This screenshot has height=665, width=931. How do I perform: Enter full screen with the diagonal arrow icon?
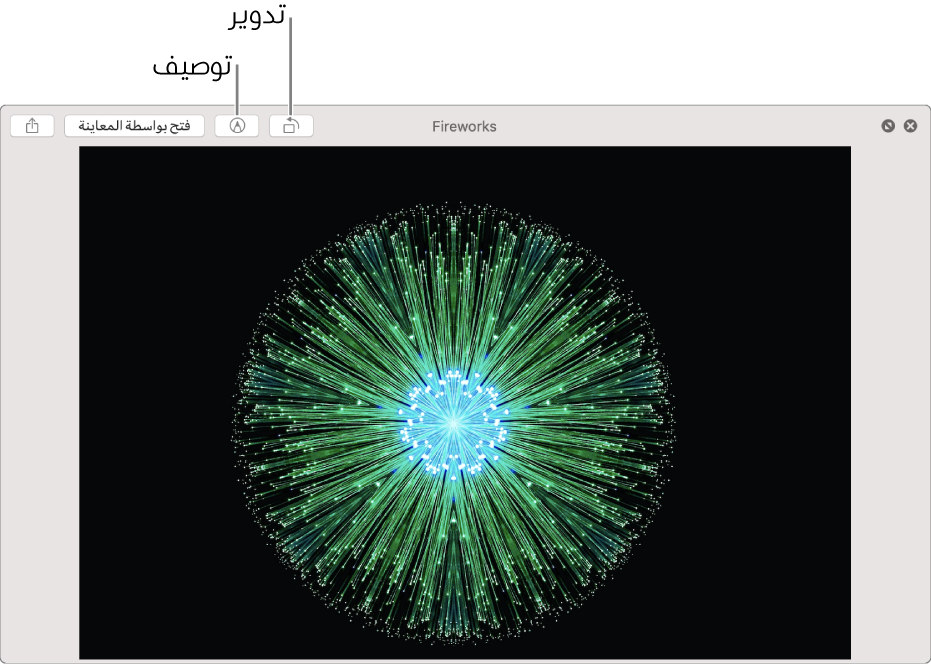[x=887, y=126]
